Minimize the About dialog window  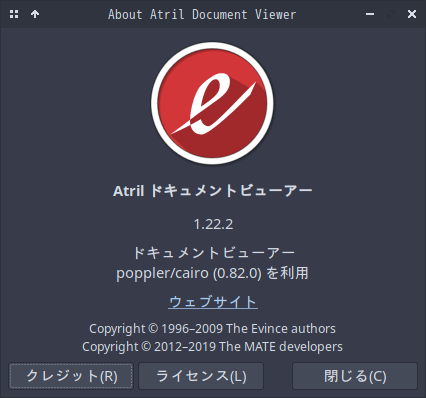pos(370,14)
